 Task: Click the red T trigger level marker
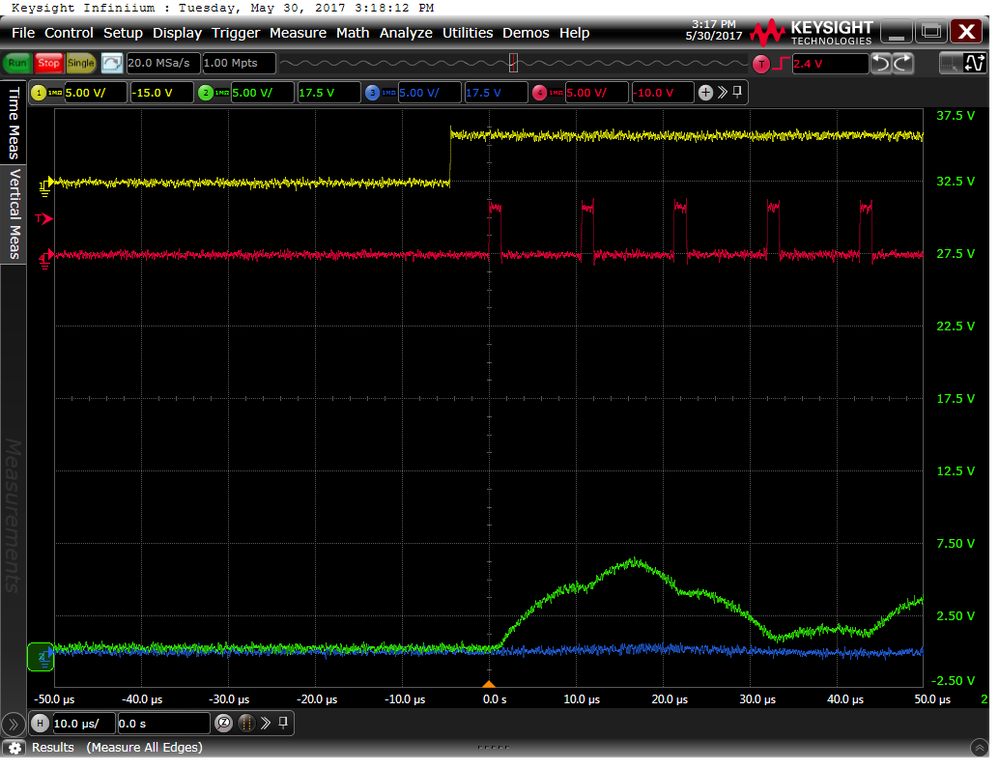(43, 219)
